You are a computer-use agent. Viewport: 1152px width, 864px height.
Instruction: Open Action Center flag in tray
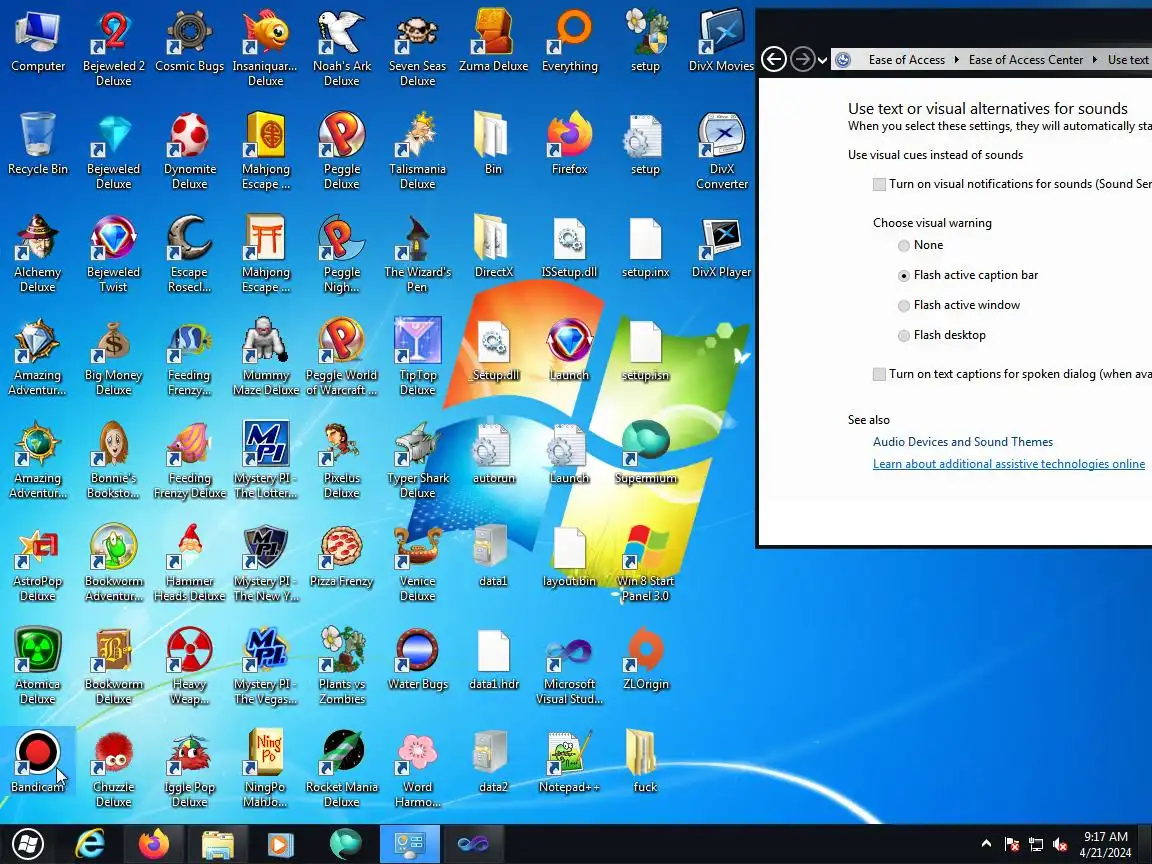(1012, 845)
